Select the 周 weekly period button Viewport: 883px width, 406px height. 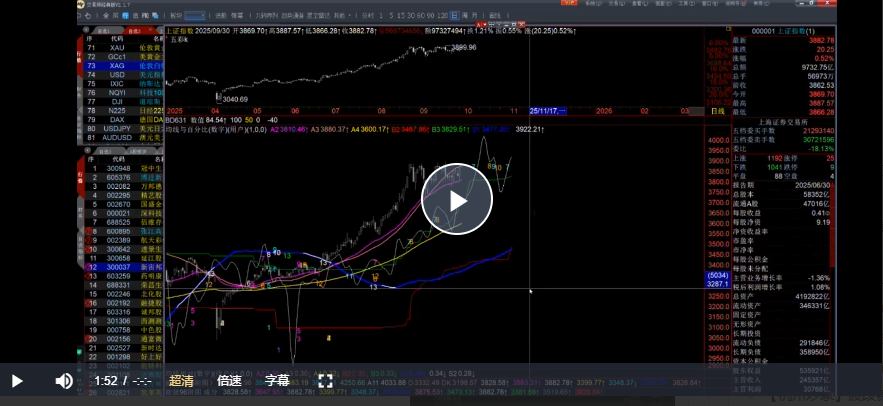(x=465, y=16)
